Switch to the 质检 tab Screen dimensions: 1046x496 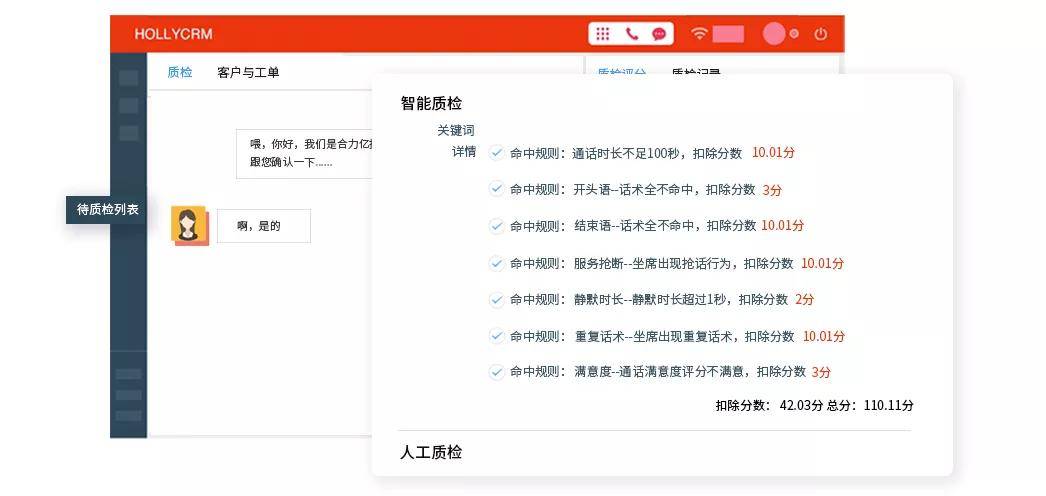point(180,72)
